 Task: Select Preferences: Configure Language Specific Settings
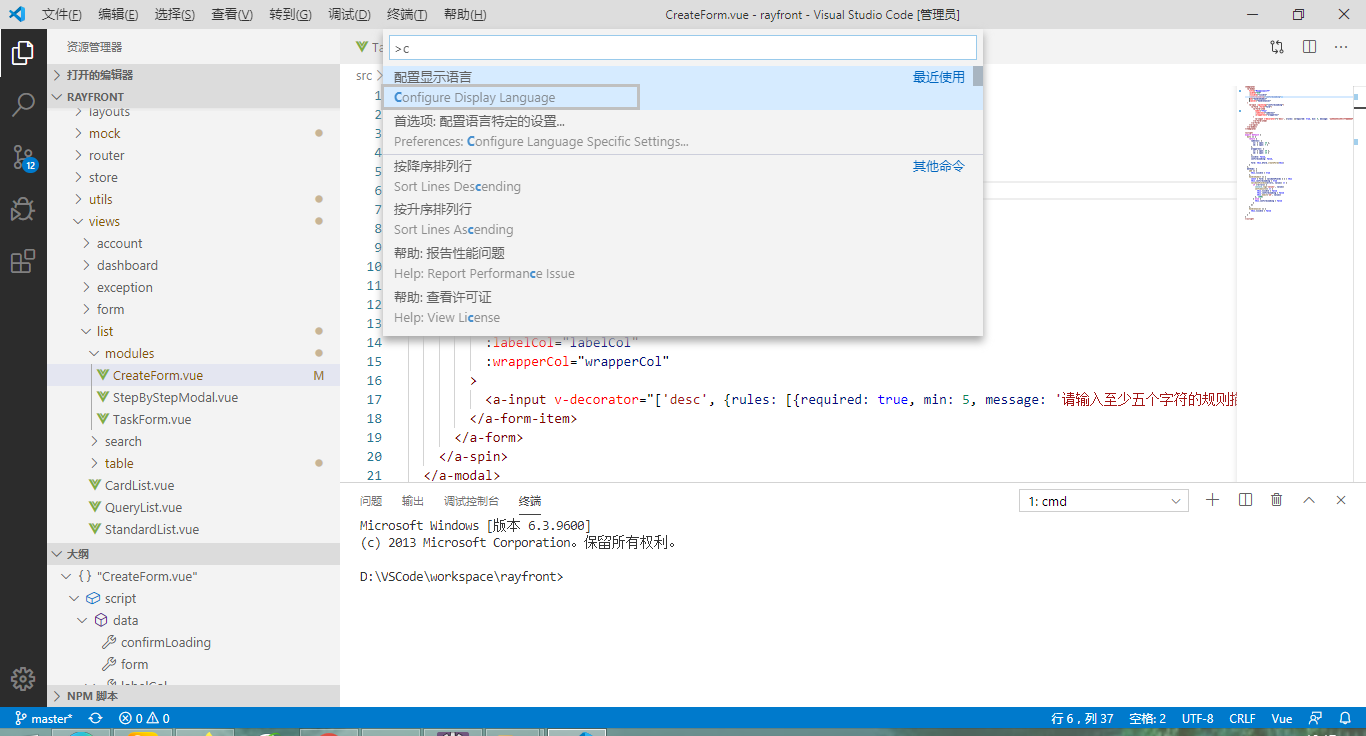pos(683,131)
